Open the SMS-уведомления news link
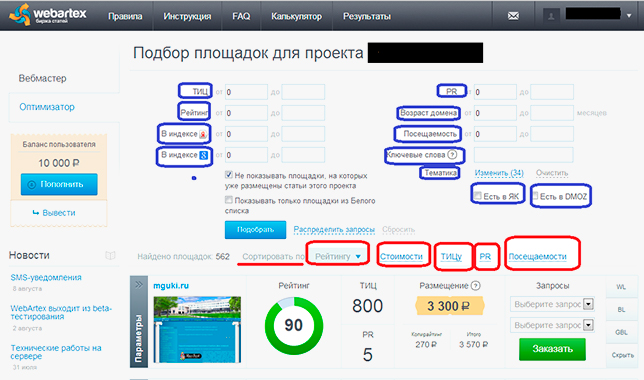 pyautogui.click(x=46, y=277)
